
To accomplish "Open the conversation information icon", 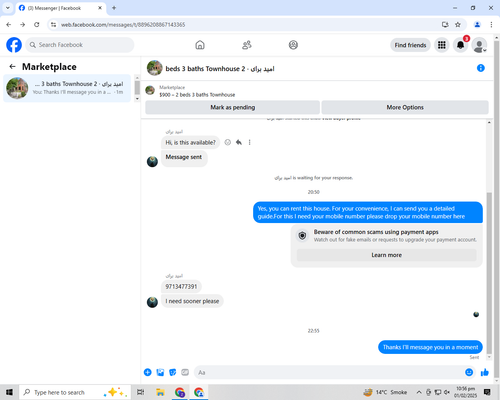I will click(481, 68).
